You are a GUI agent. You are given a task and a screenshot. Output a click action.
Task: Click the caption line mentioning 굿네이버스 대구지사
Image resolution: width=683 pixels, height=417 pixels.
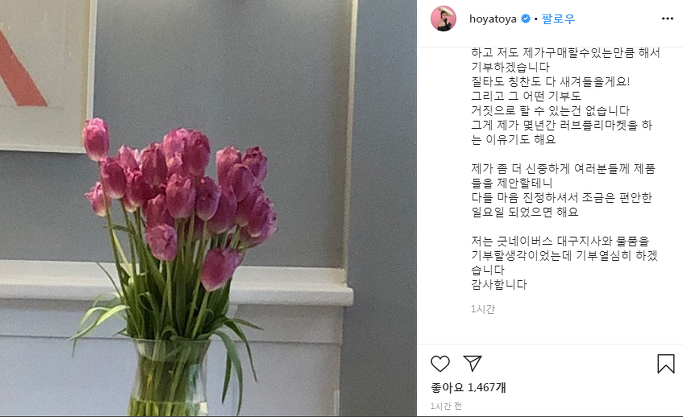pyautogui.click(x=560, y=241)
